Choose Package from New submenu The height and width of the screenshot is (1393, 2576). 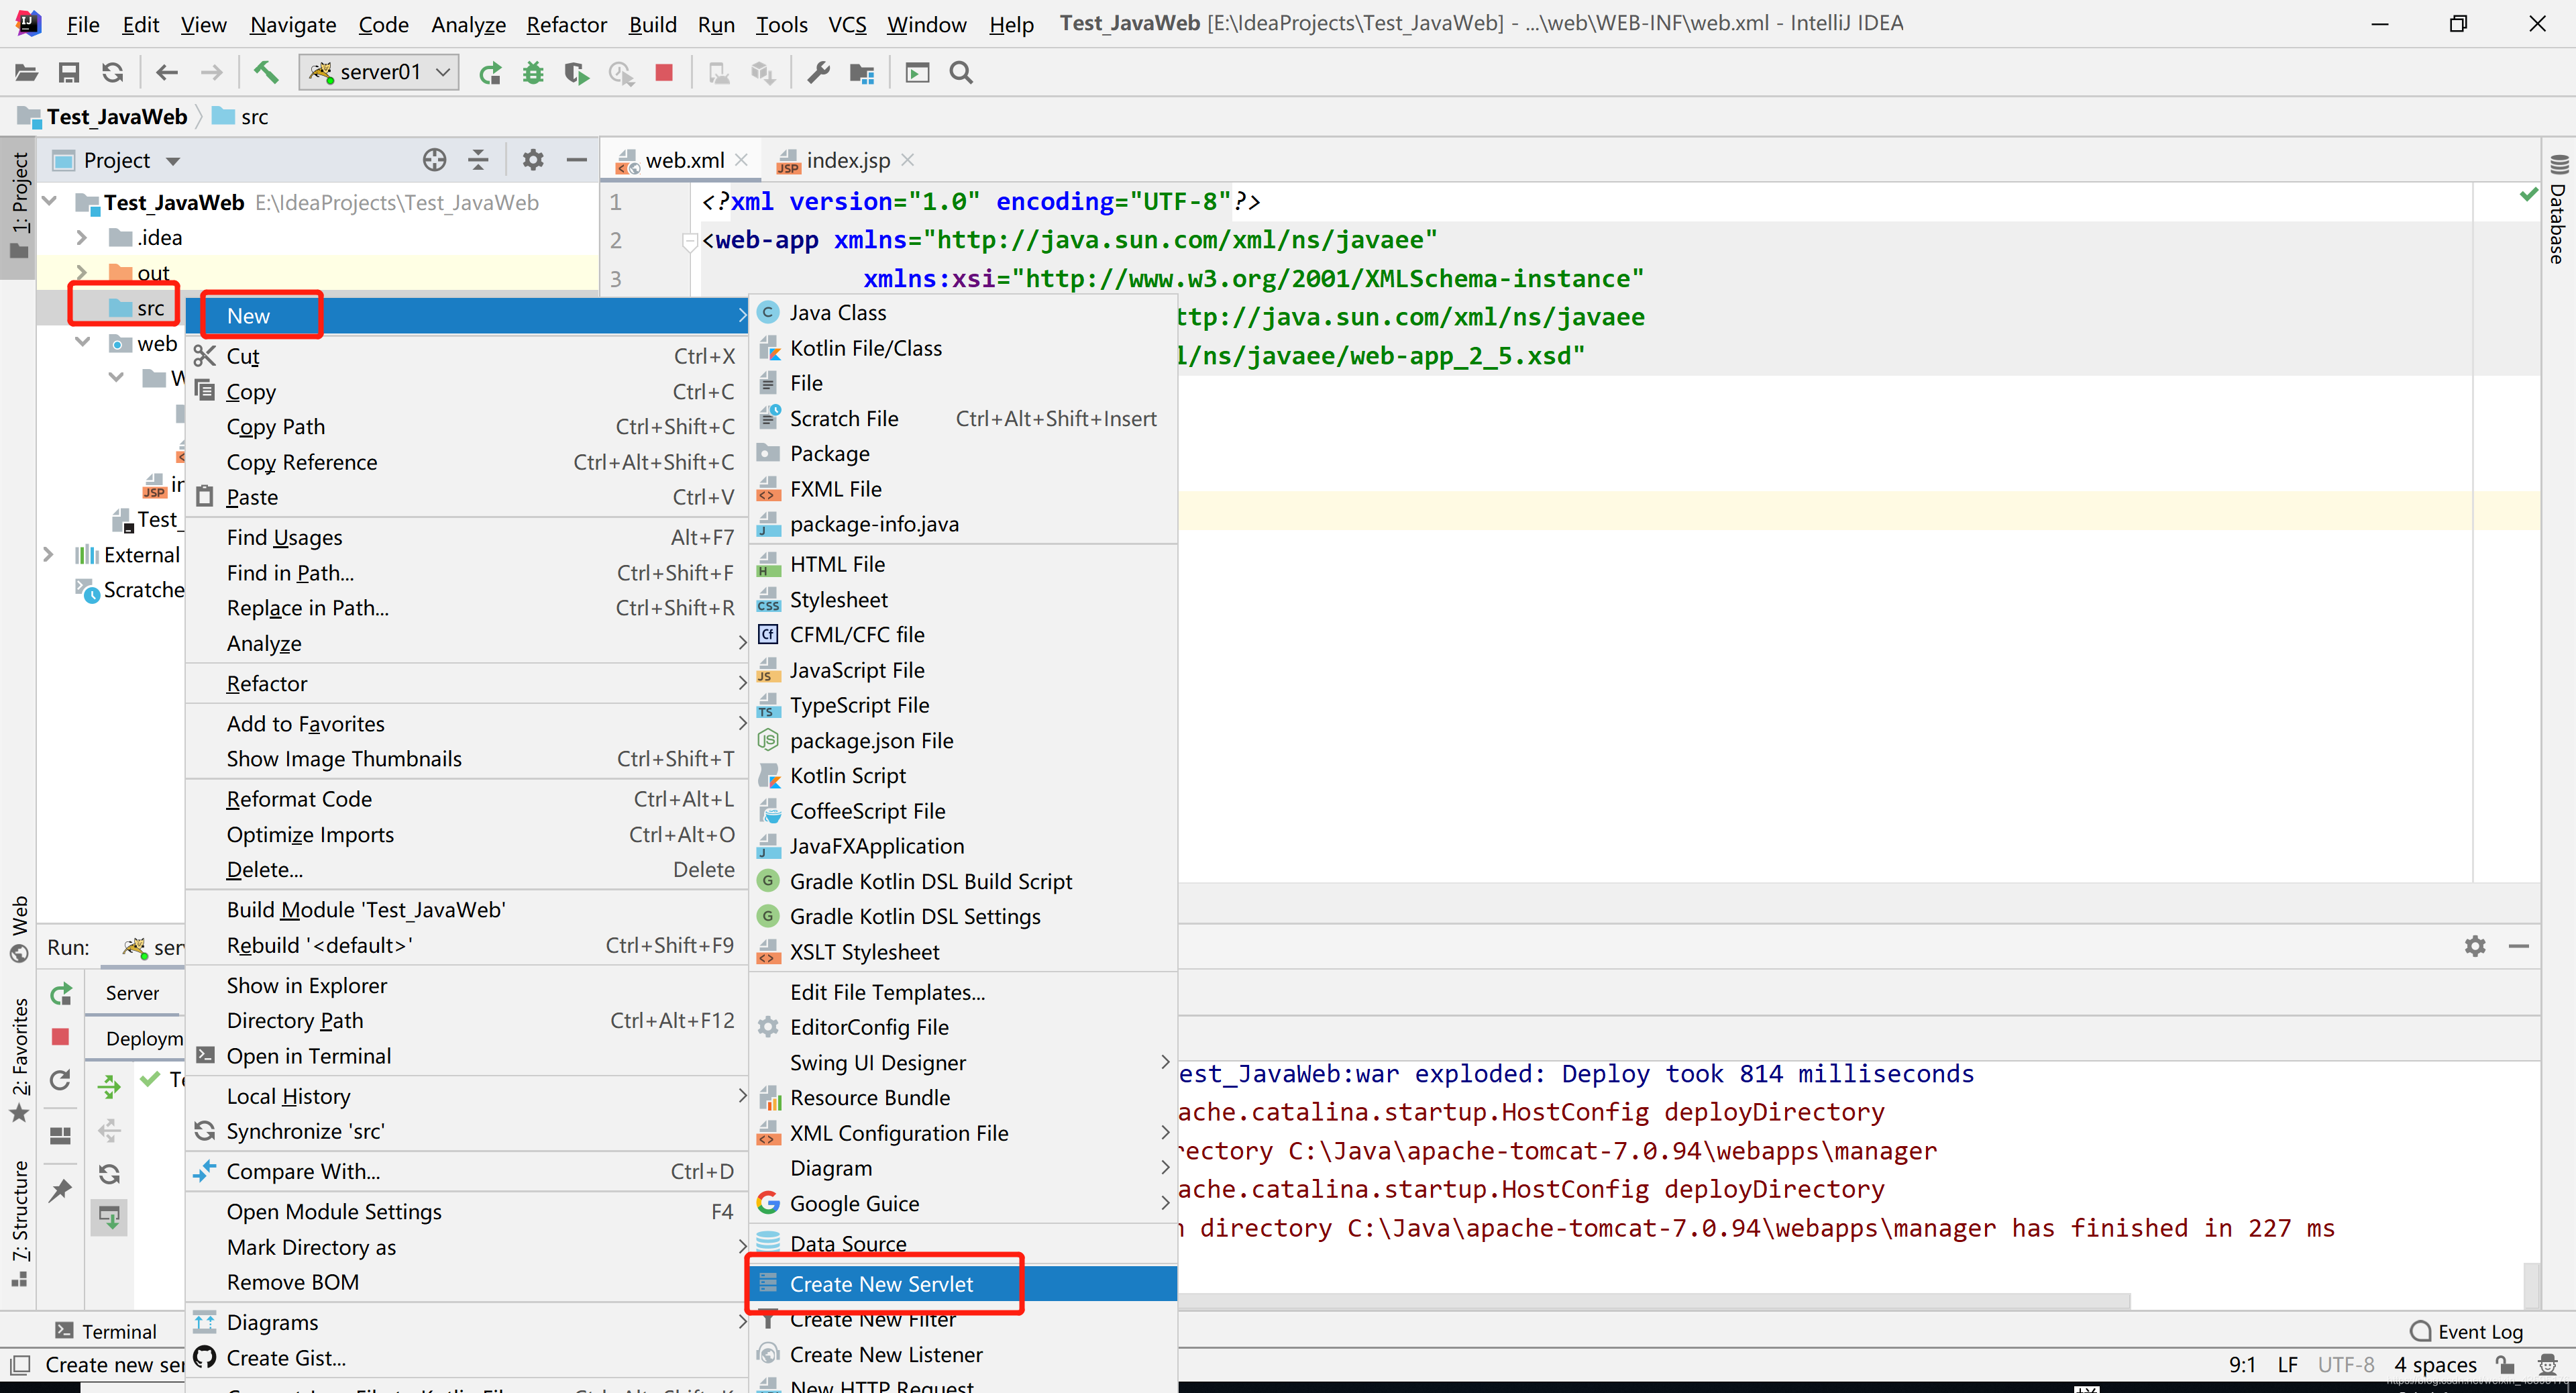[x=963, y=453]
